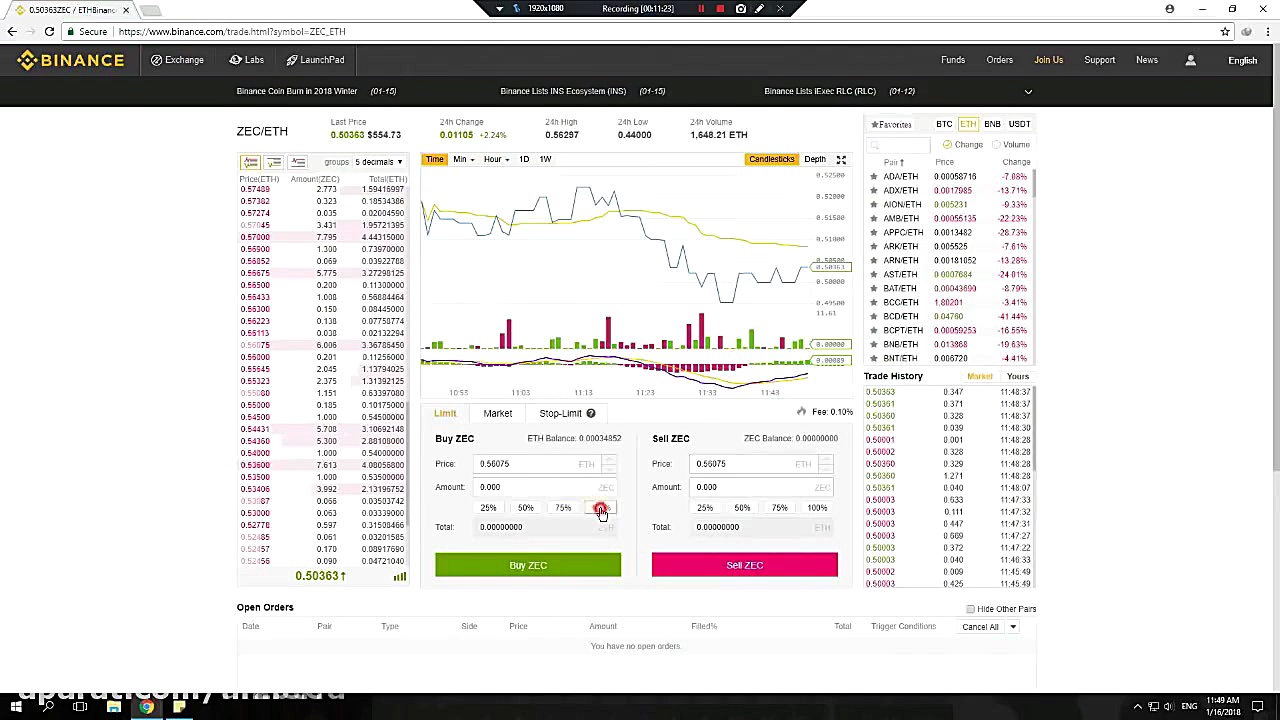
Task: Expand chart to fullscreen
Action: [841, 159]
